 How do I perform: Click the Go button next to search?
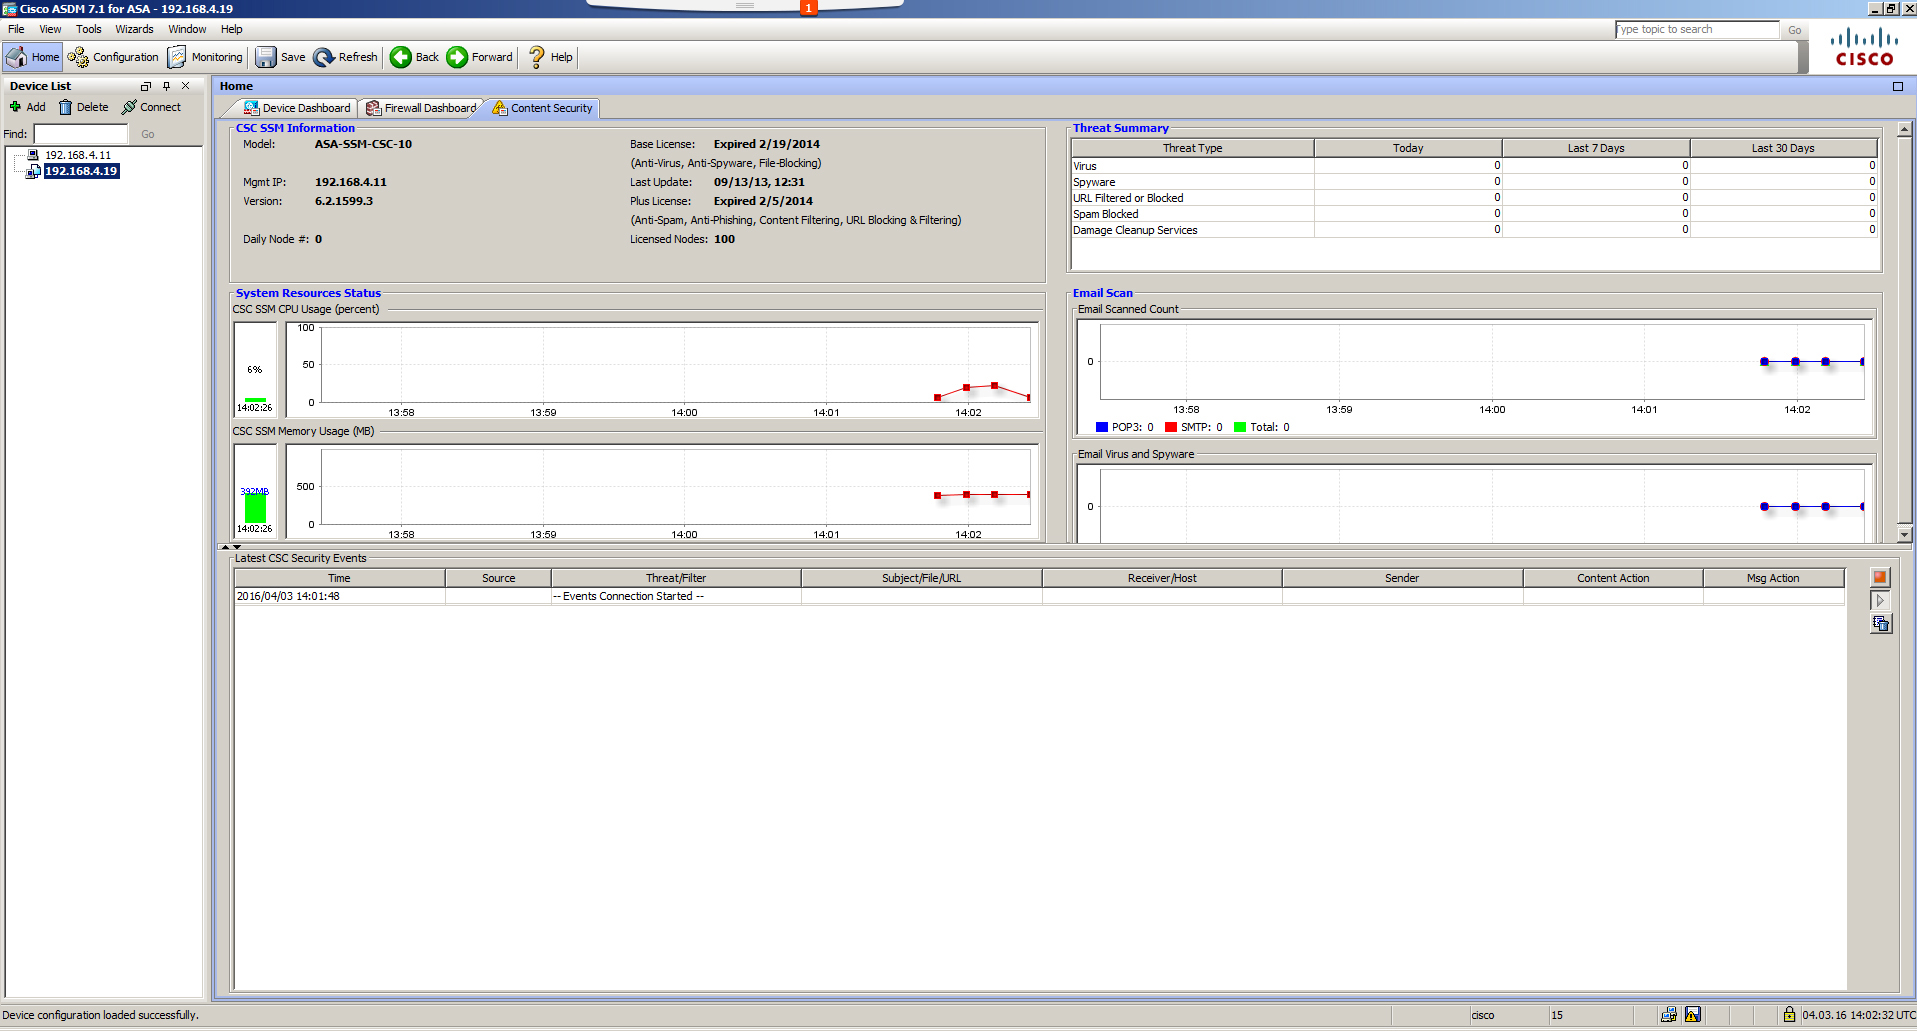(1795, 30)
